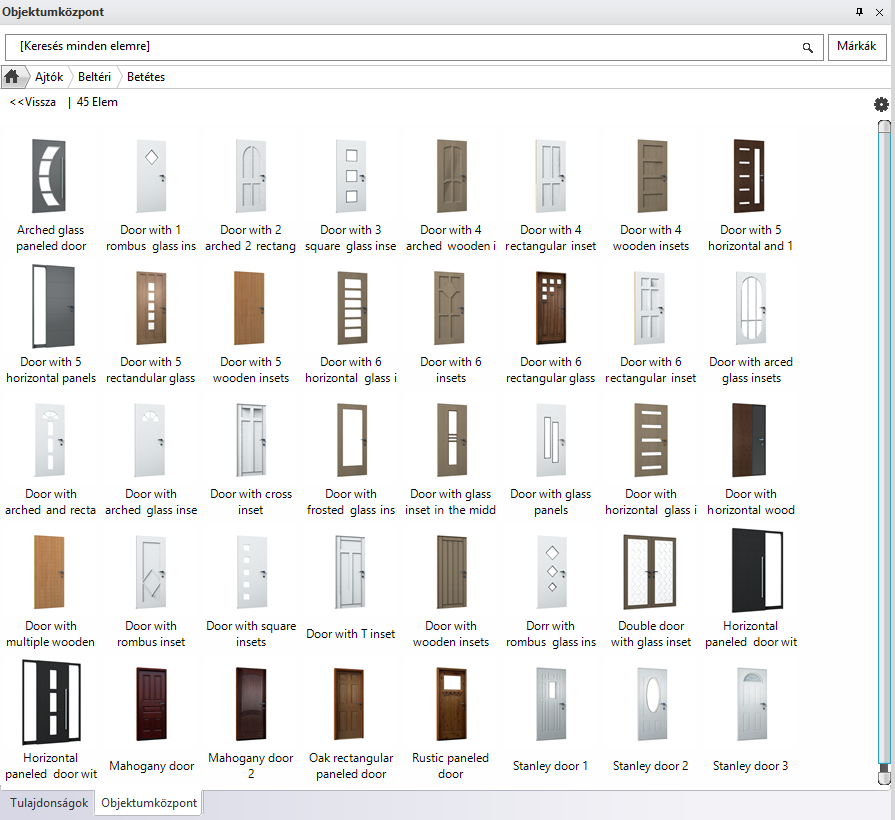Viewport: 895px width, 820px height.
Task: Navigate to Beltéri in the breadcrumb
Action: [x=94, y=77]
